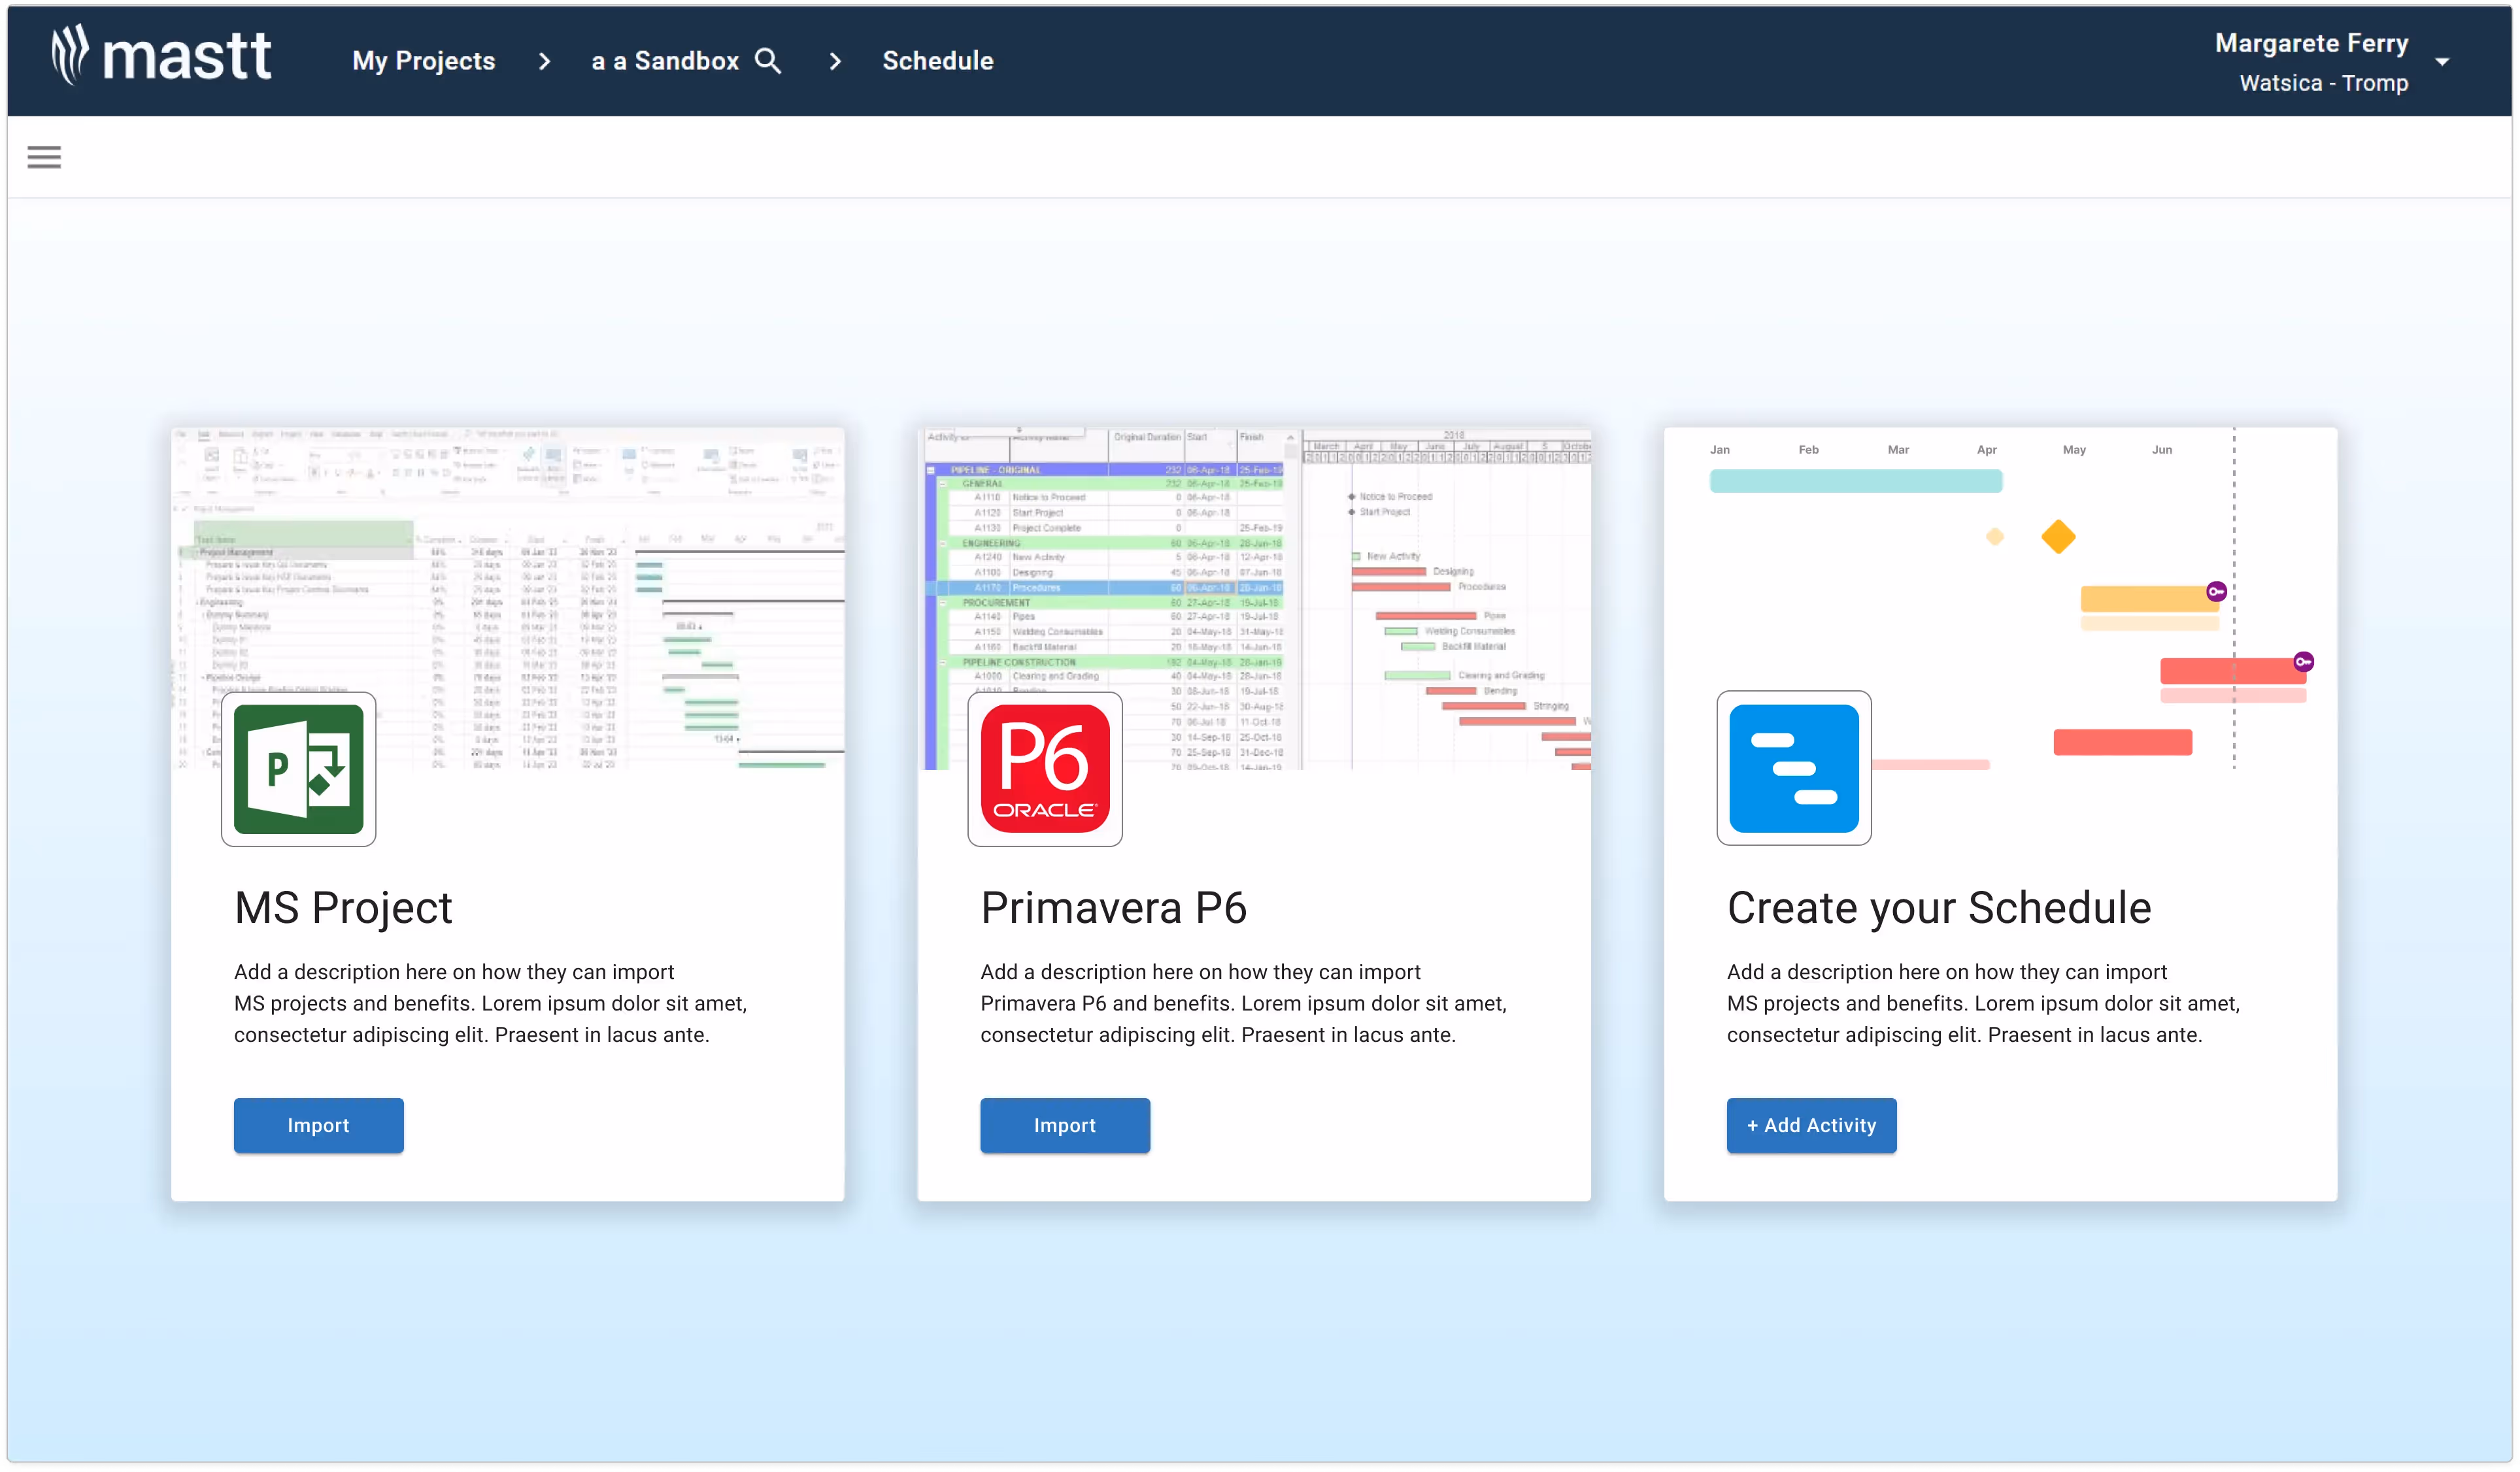The height and width of the screenshot is (1472, 2520).
Task: Click Import on MS Project card
Action: 319,1125
